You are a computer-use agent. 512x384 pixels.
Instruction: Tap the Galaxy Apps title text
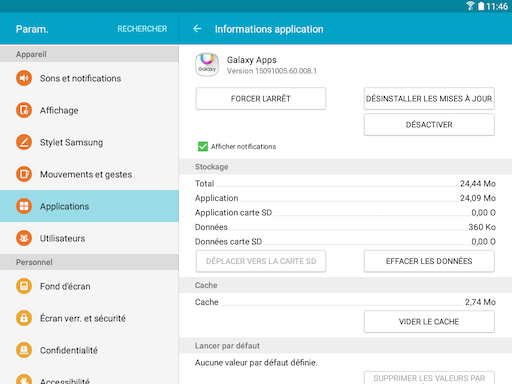click(252, 60)
